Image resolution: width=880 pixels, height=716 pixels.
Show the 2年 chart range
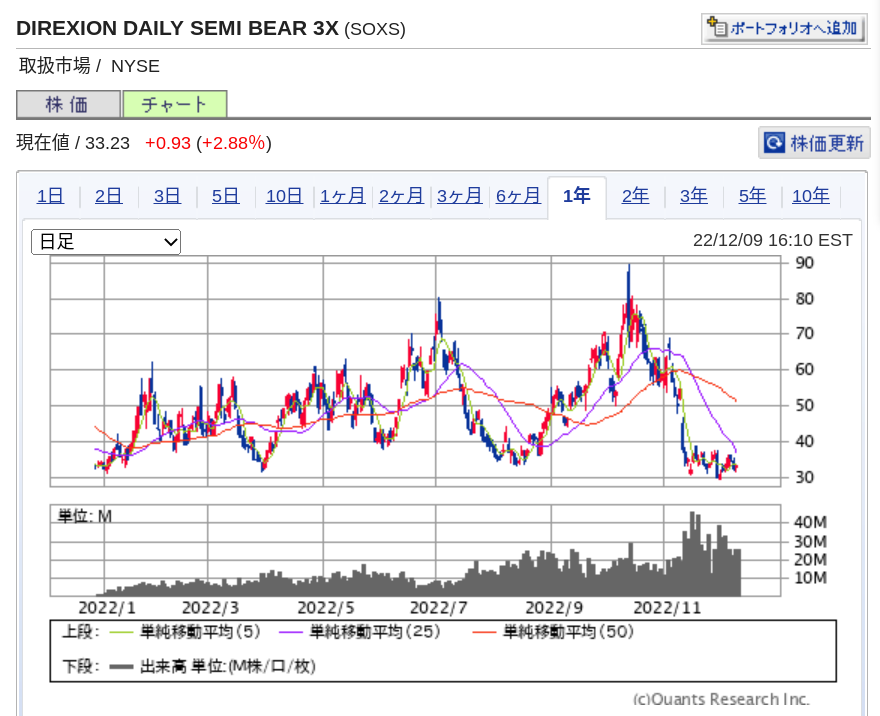(x=635, y=196)
